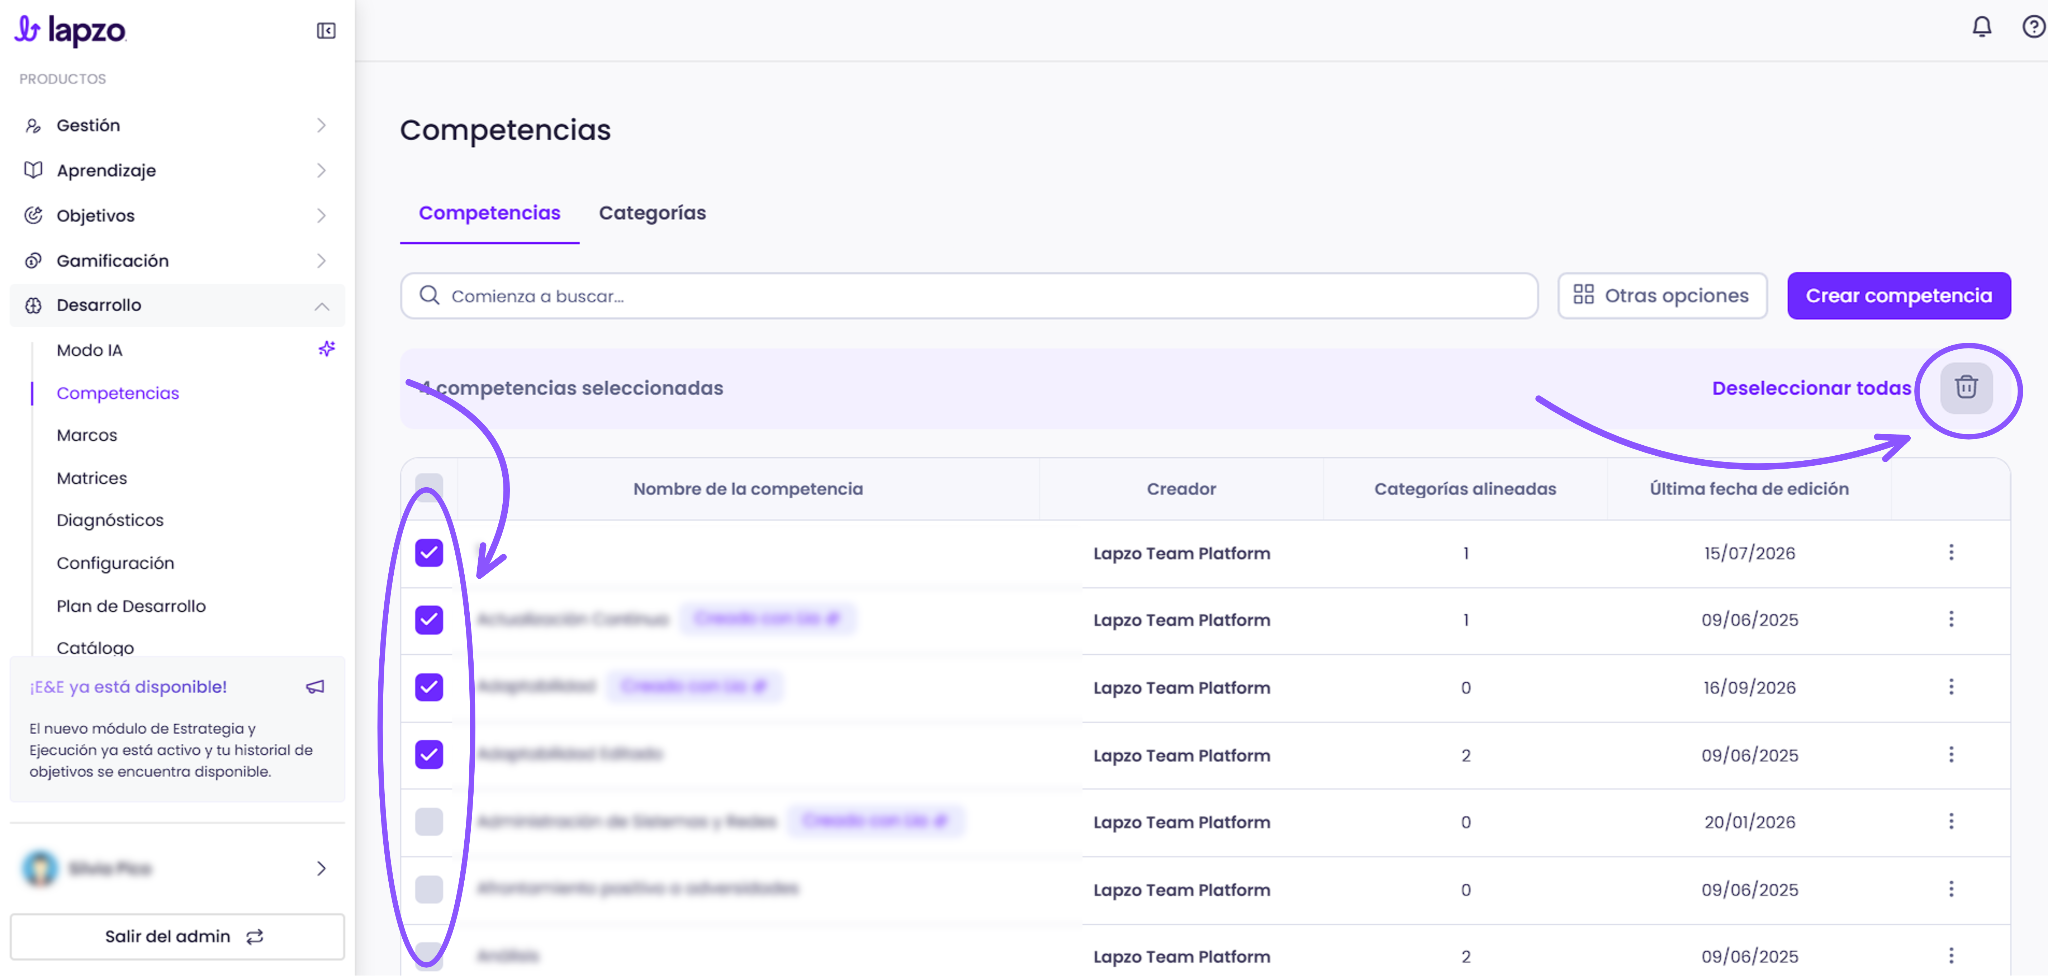Uncheck the 15/07/2026 row checkbox

[x=429, y=553]
